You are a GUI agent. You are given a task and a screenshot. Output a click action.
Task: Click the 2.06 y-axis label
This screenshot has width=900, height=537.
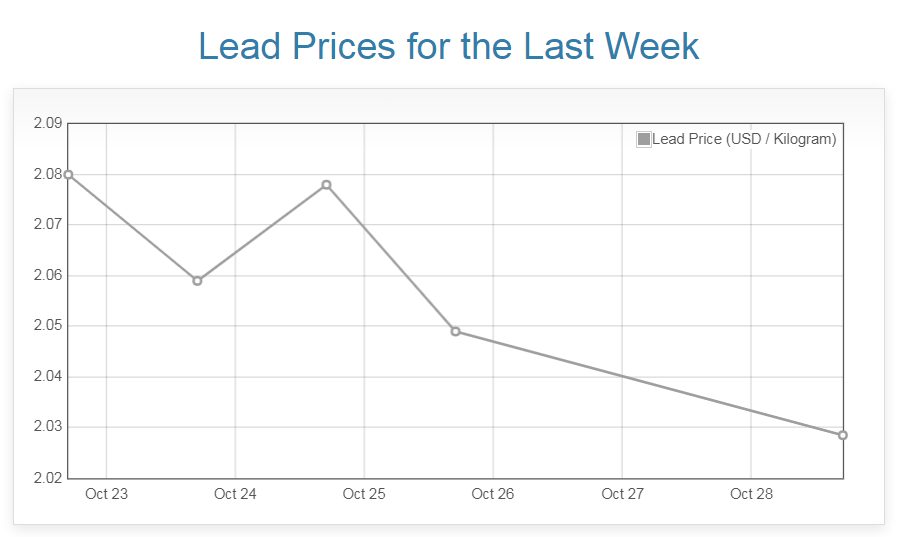[x=48, y=276]
